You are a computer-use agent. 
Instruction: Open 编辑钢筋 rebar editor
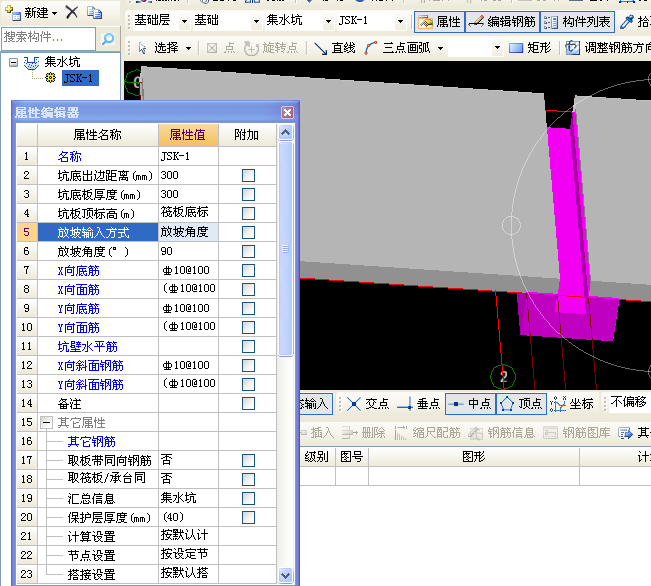click(502, 22)
